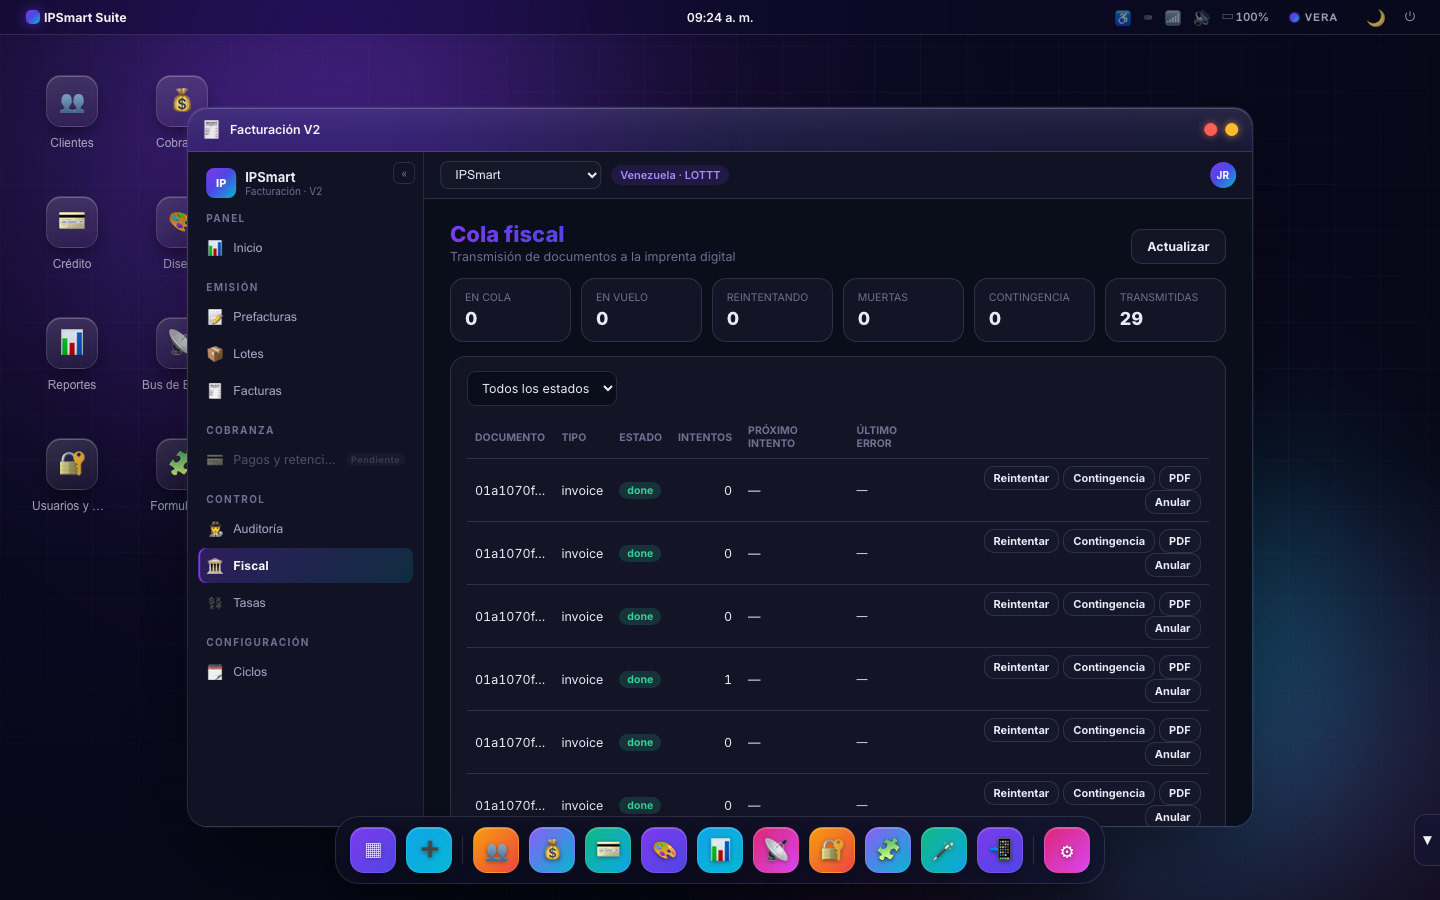This screenshot has height=900, width=1440.
Task: Open the padlock and key app in the dock
Action: (832, 850)
